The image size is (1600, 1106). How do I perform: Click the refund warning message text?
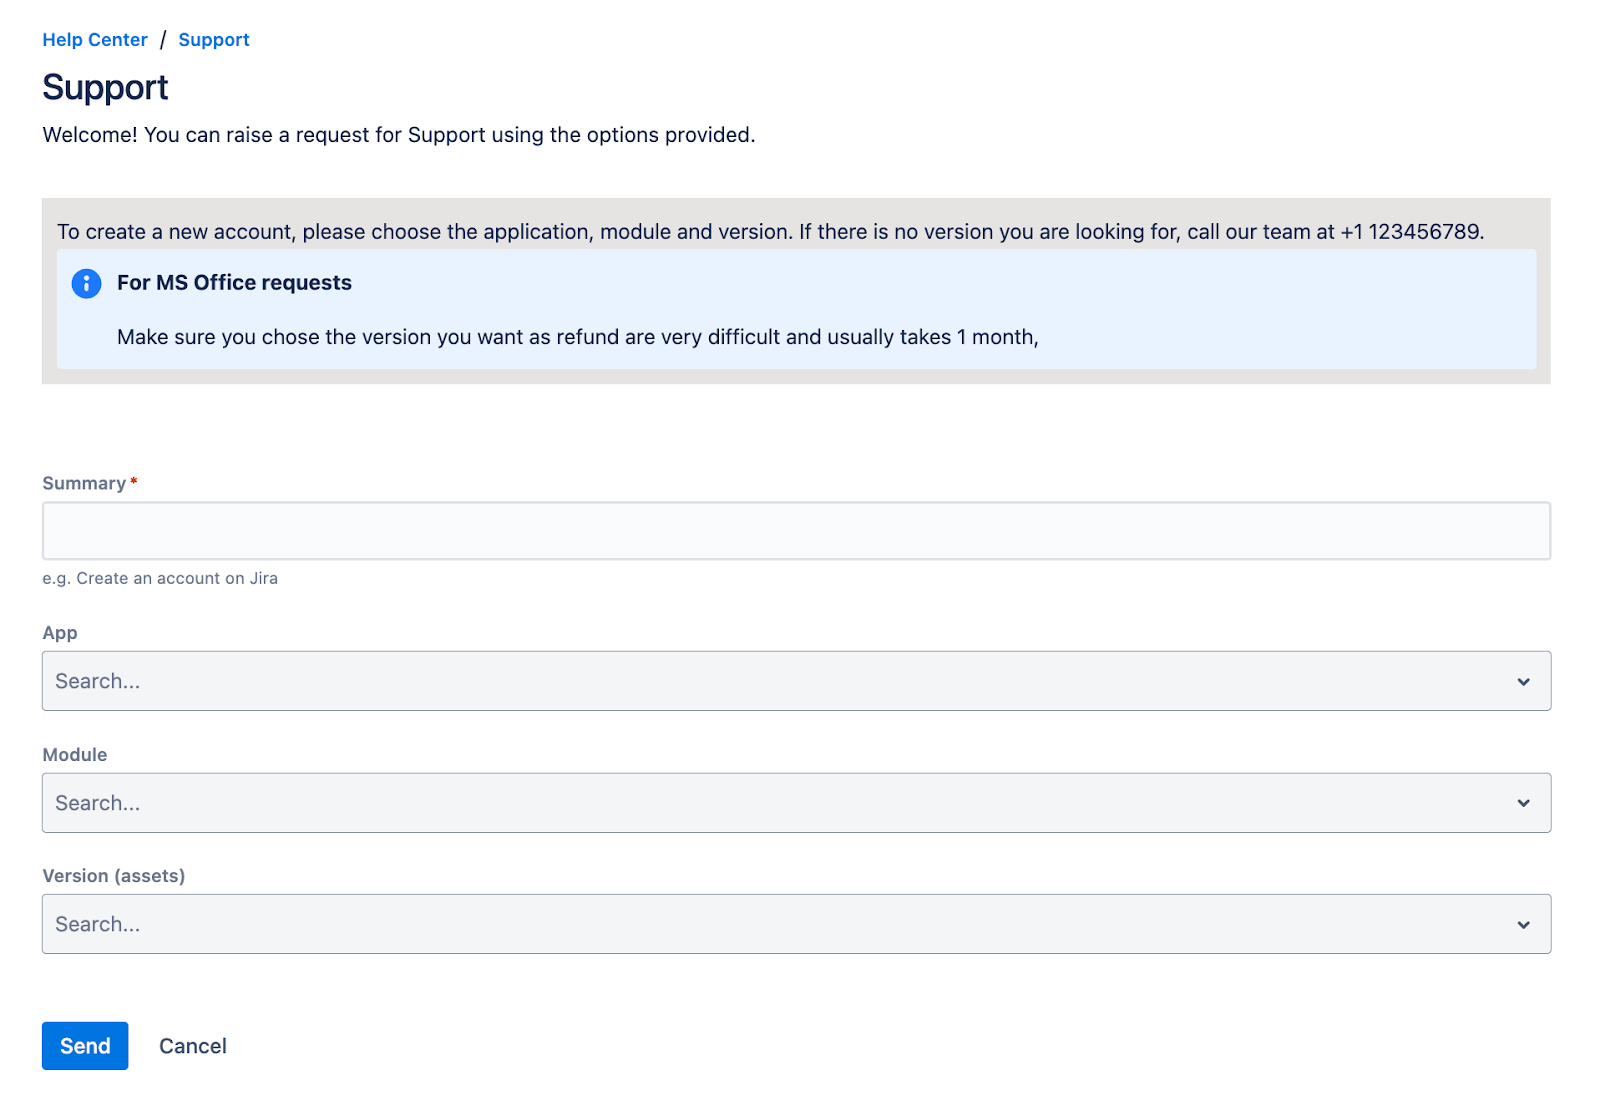[x=578, y=337]
